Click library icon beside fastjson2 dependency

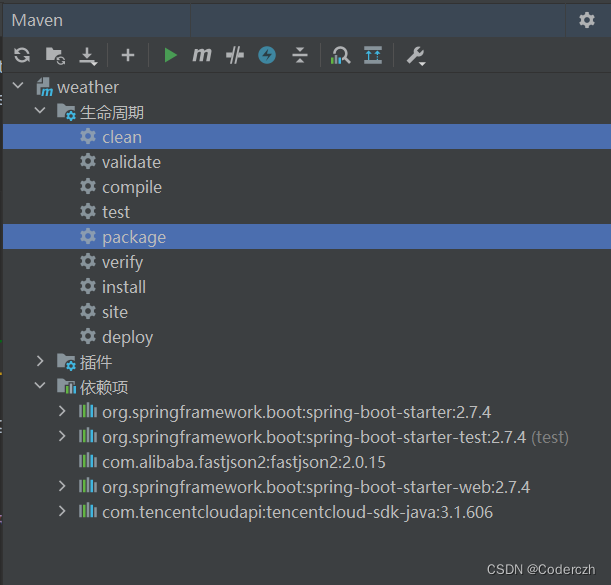[88, 461]
